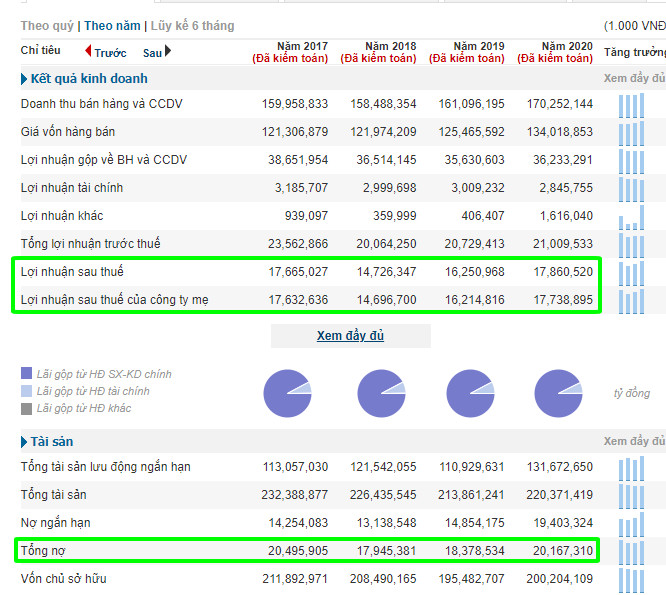
Task: Open growth chart for Tổng lợi nhuận trước thuế
Action: [x=632, y=245]
